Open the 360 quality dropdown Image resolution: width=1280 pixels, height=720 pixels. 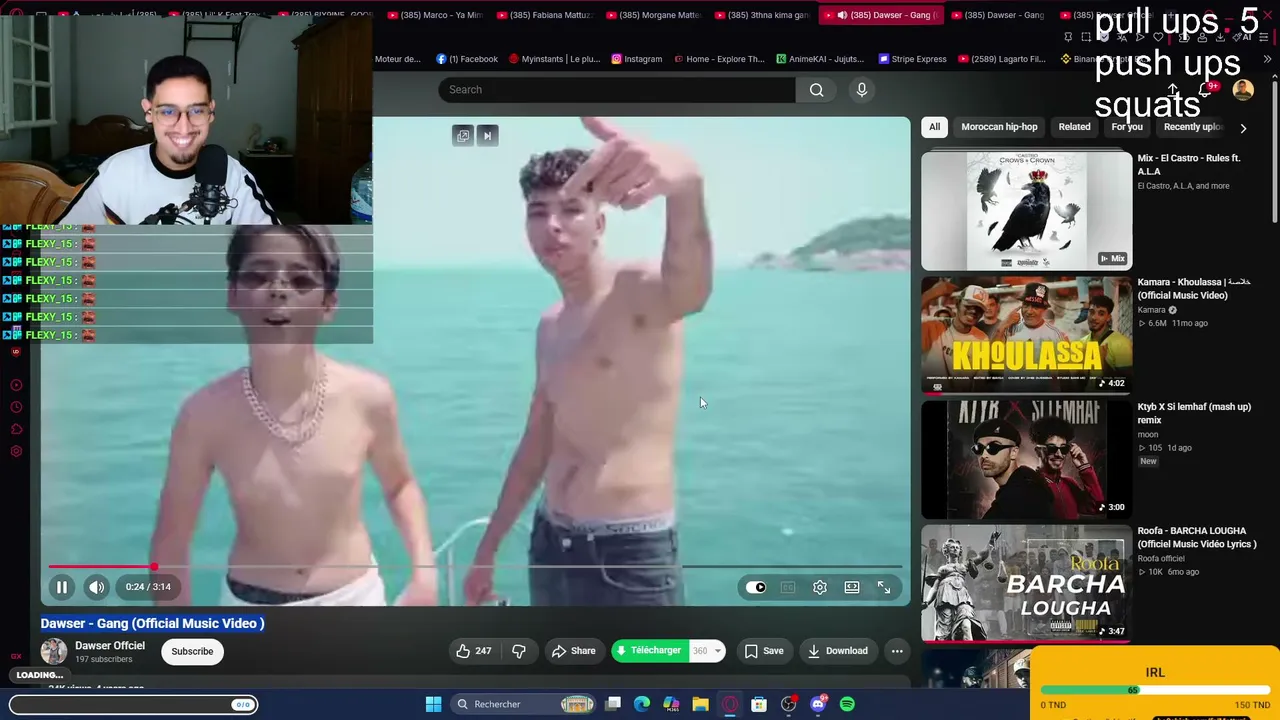[707, 651]
